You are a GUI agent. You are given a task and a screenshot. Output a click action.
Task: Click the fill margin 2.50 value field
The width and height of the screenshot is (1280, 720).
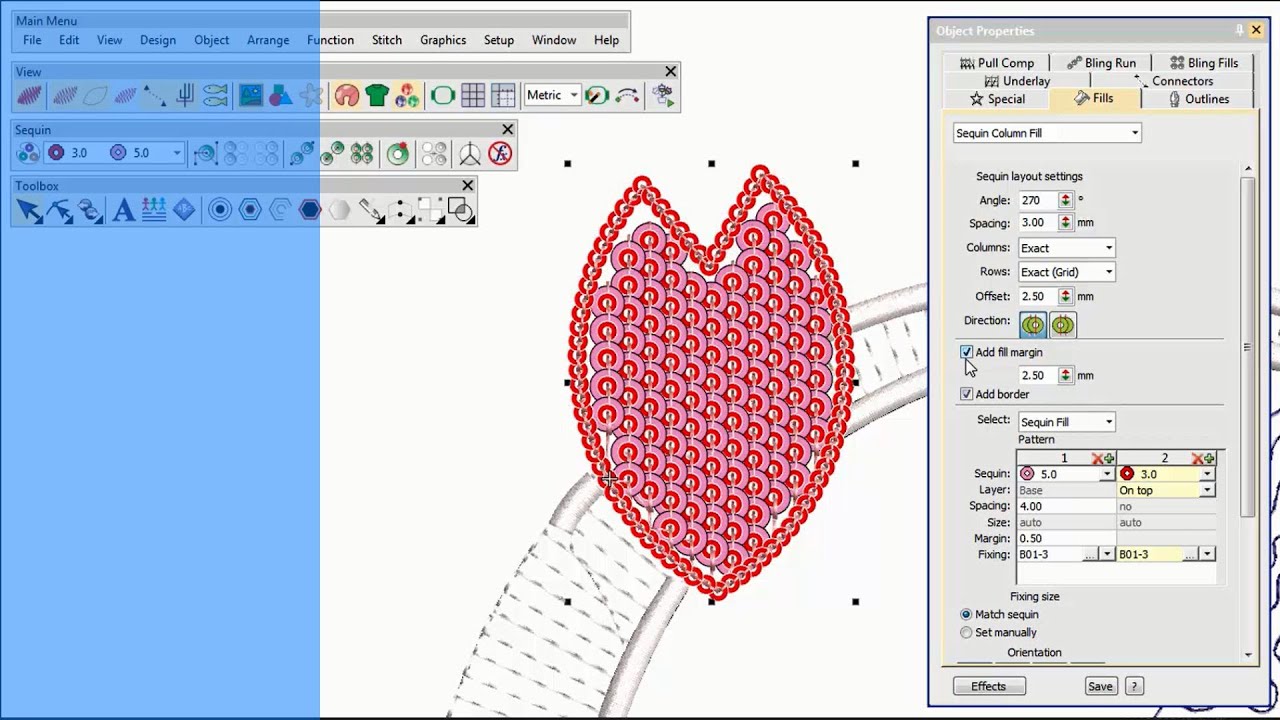coord(1038,376)
